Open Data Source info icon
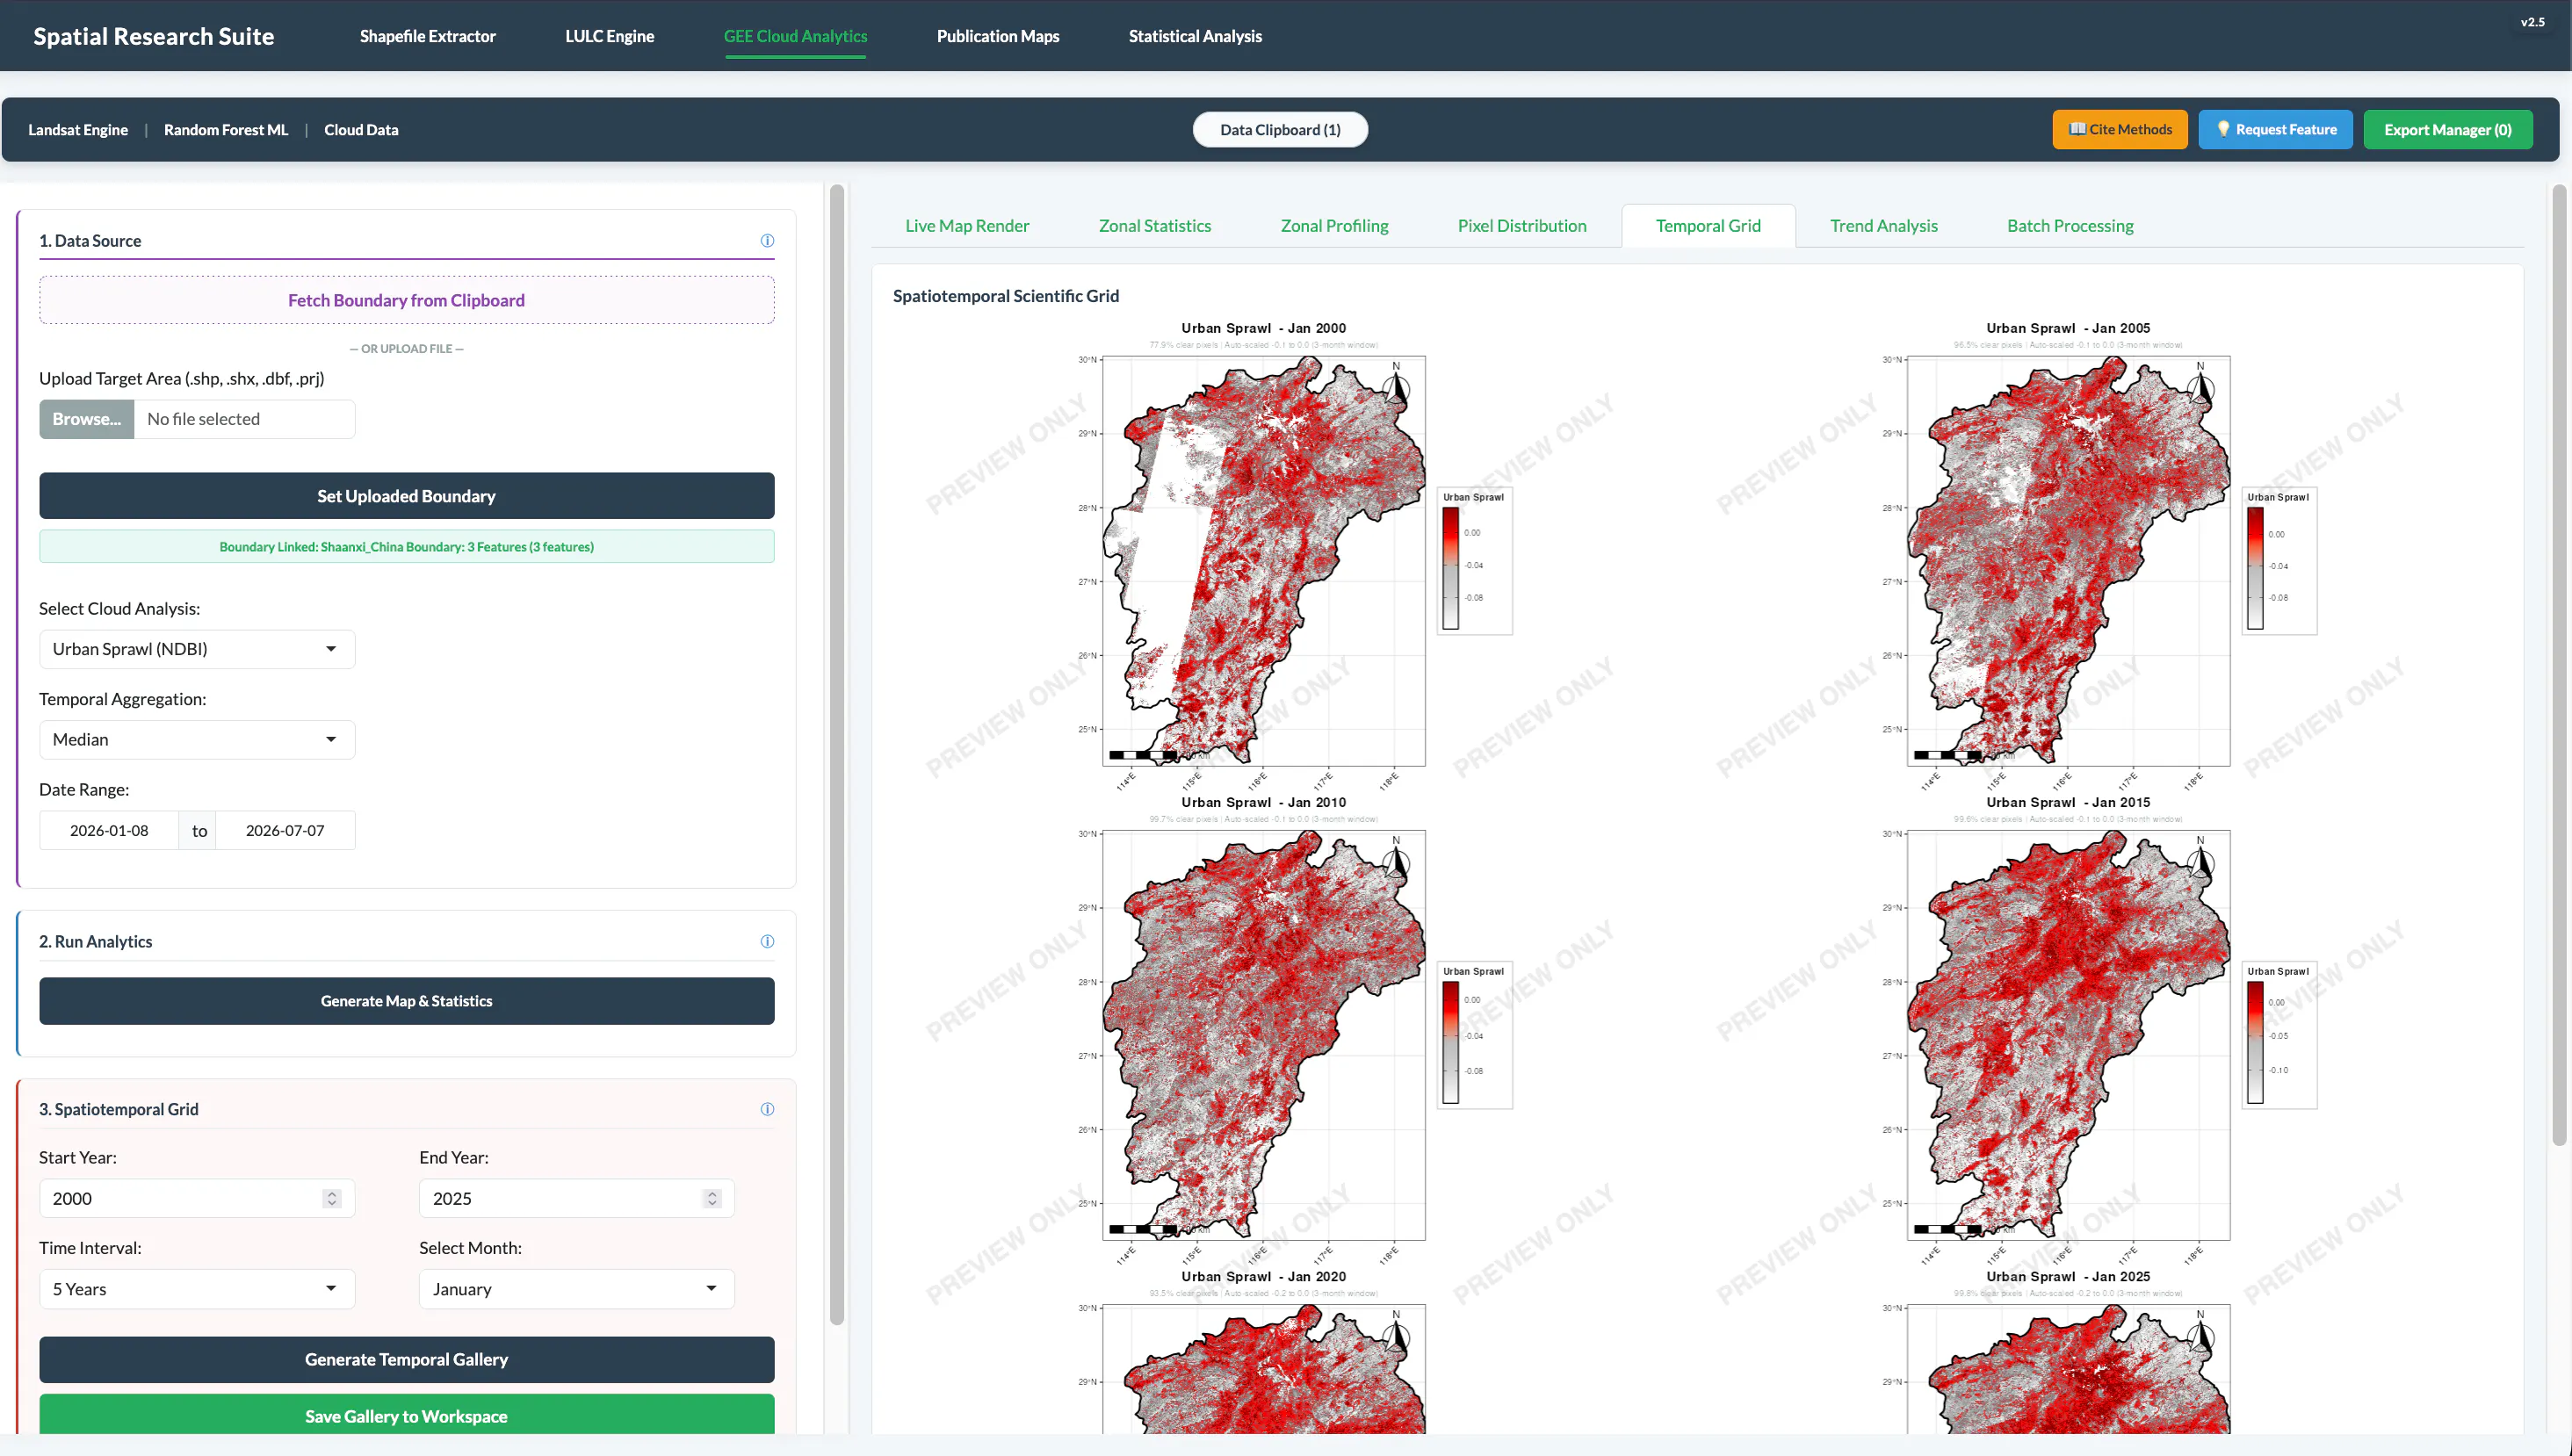2572x1456 pixels. tap(767, 240)
